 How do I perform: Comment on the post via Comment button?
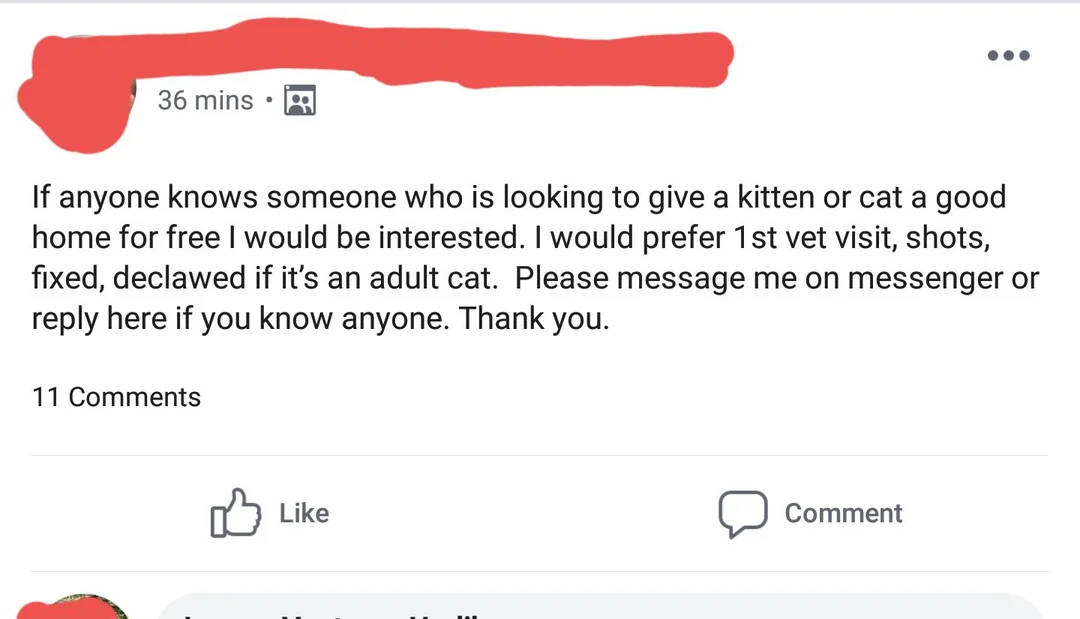point(810,513)
